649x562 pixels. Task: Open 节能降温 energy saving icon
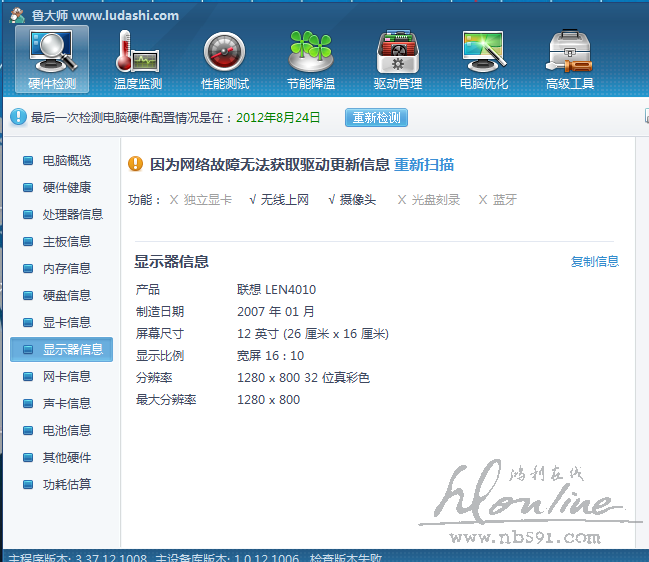(x=311, y=59)
